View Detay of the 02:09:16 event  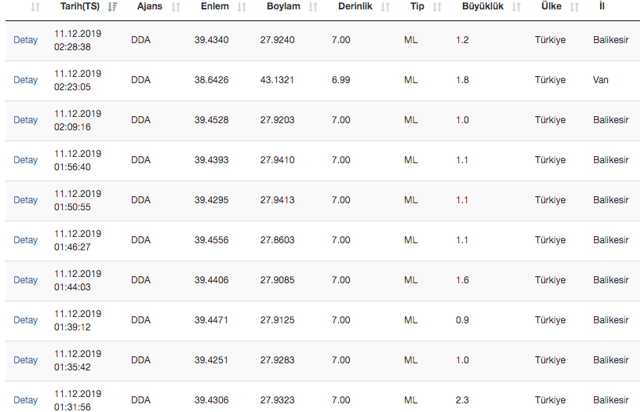tap(25, 120)
